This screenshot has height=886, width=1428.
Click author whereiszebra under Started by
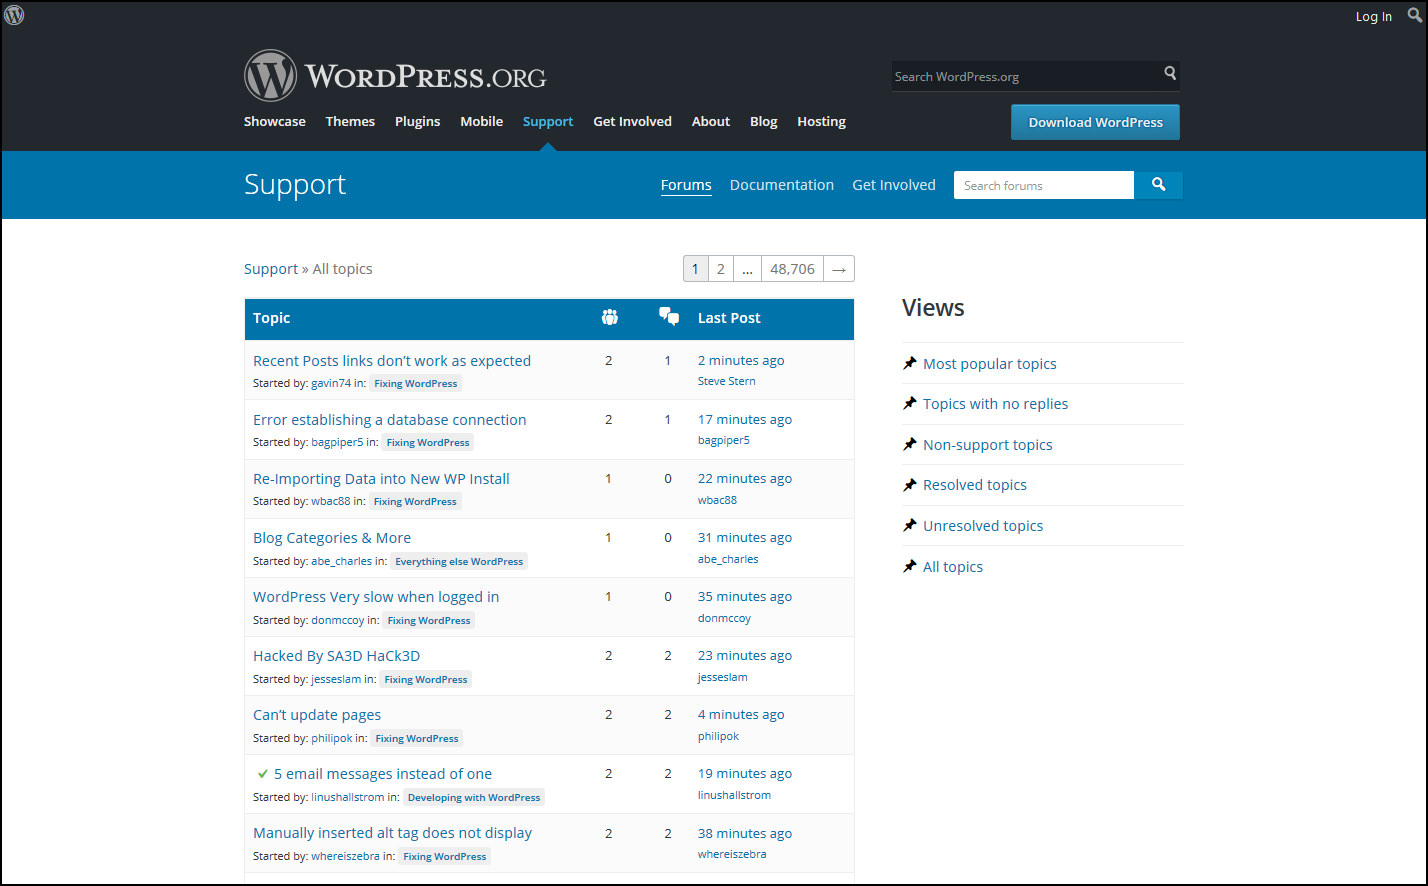pos(345,856)
